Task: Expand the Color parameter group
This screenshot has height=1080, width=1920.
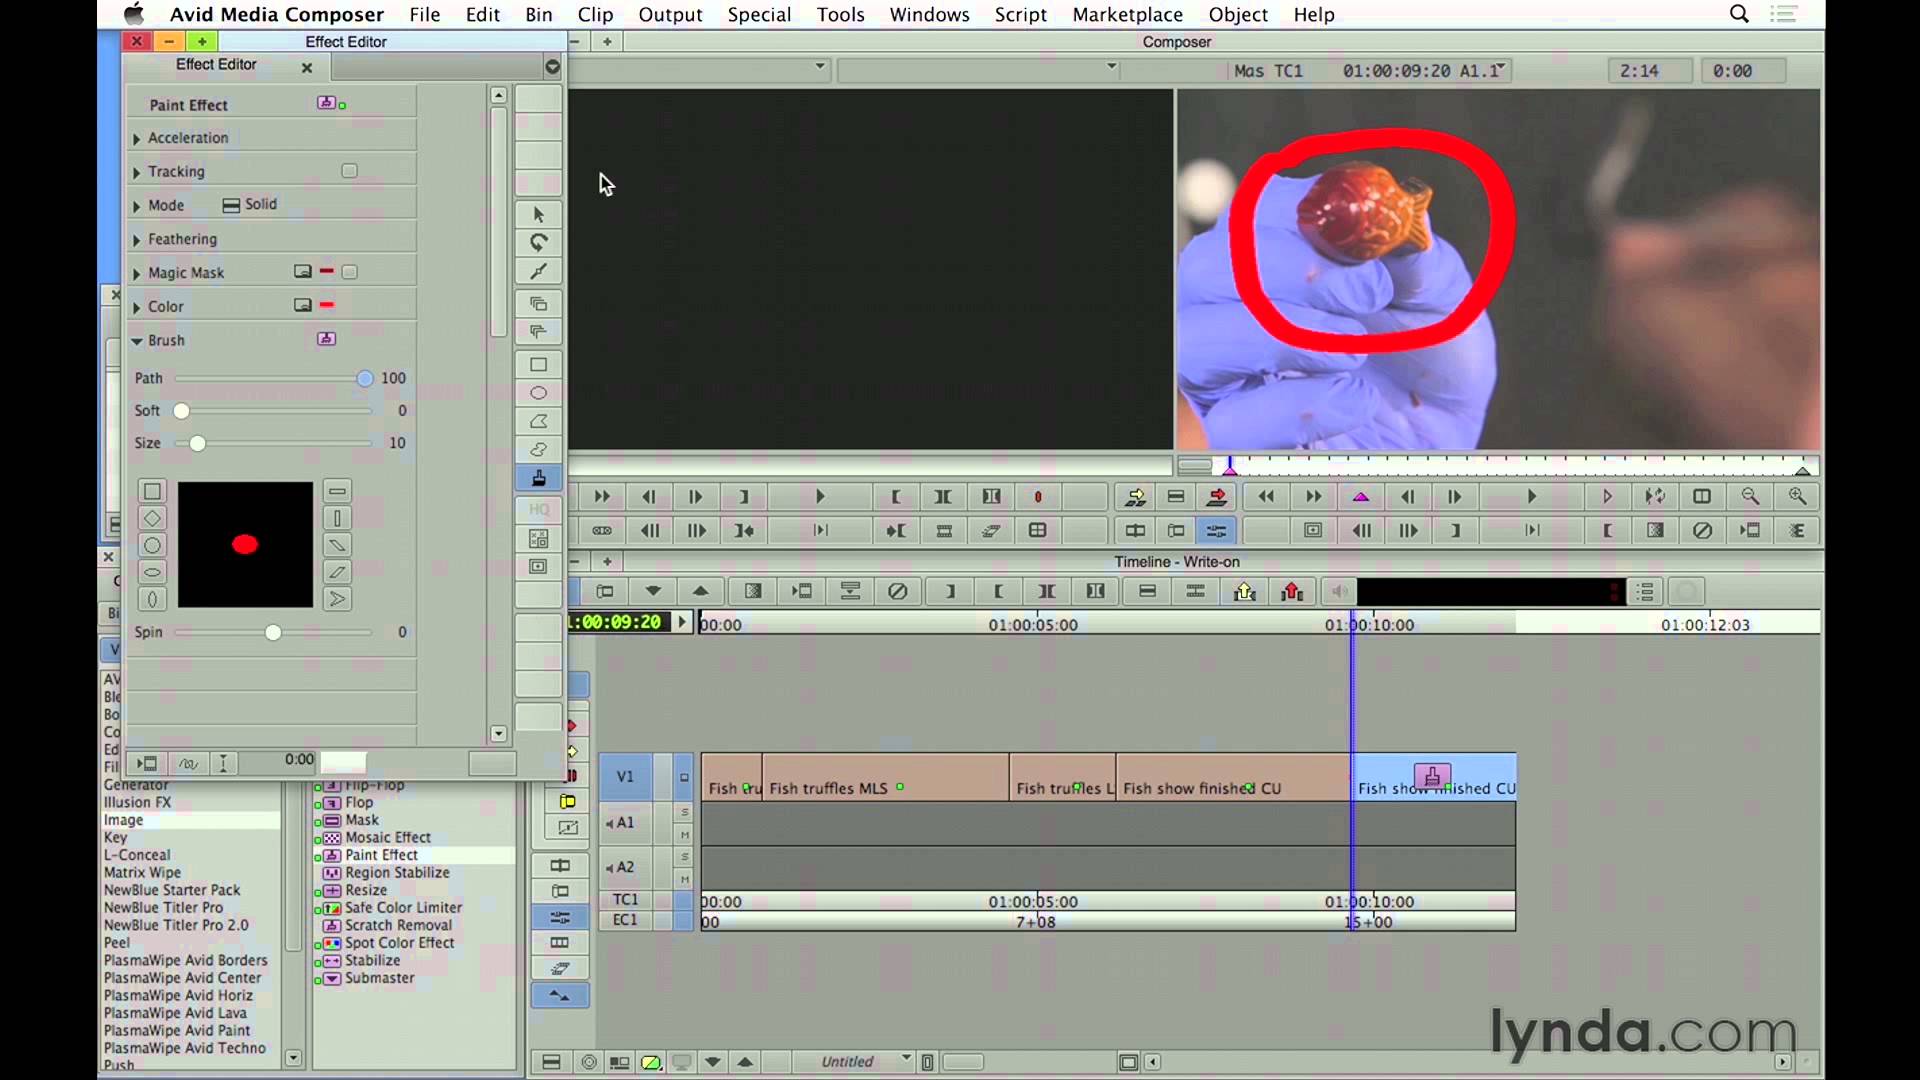Action: coord(136,306)
